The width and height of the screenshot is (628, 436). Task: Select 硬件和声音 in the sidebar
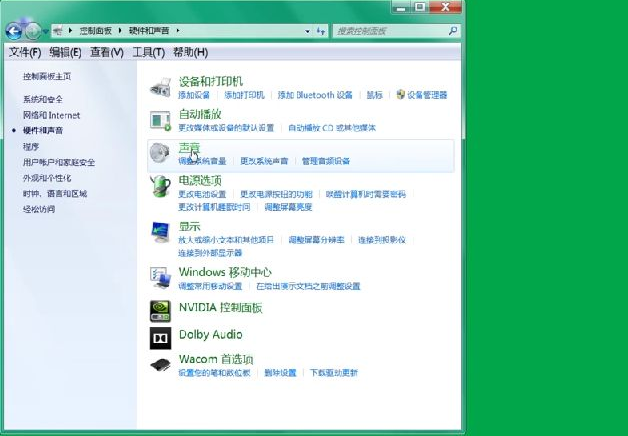pyautogui.click(x=43, y=131)
